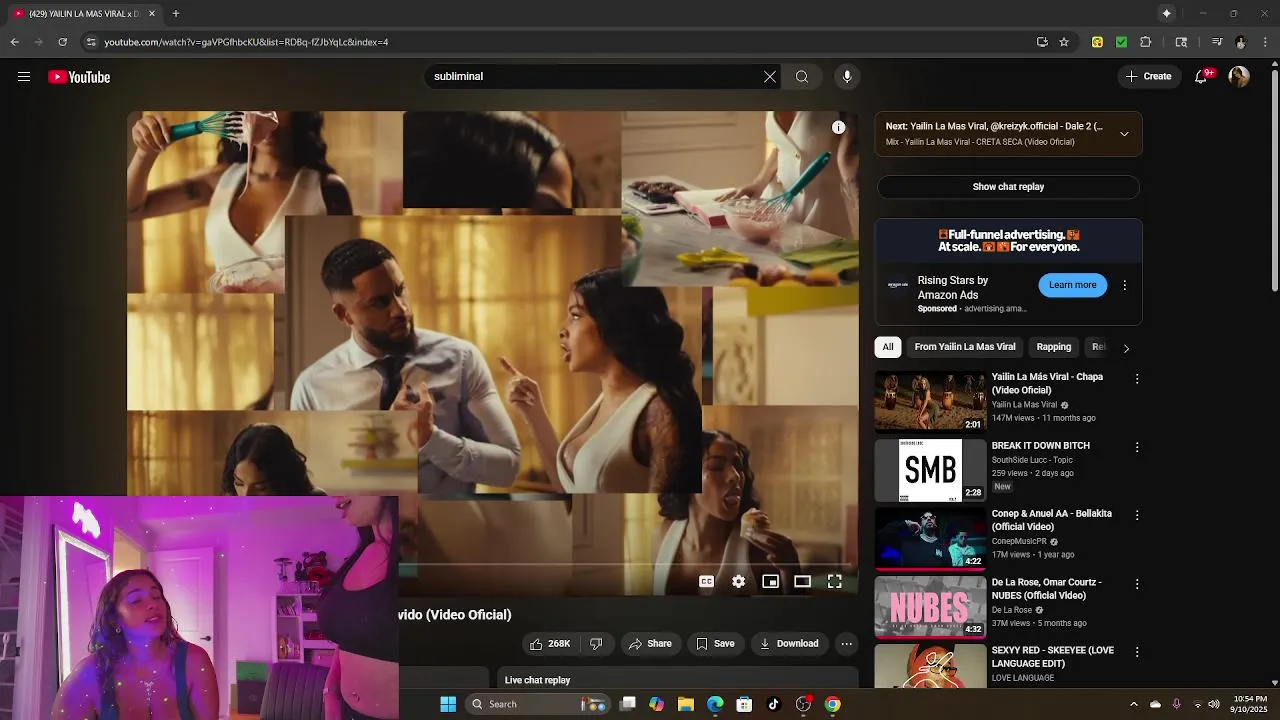Viewport: 1280px width, 720px height.
Task: Open Chrome media controls icon
Action: (x=1217, y=42)
